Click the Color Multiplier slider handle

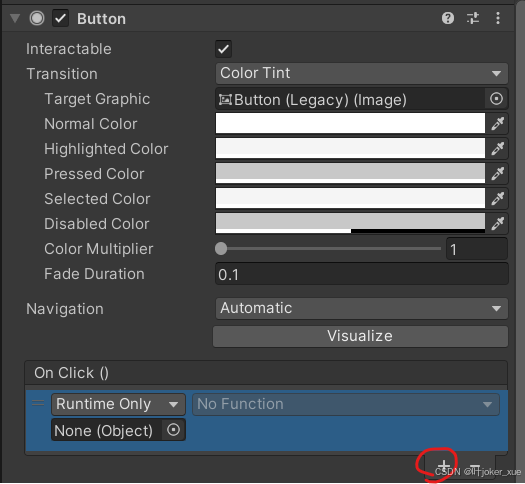[x=221, y=249]
